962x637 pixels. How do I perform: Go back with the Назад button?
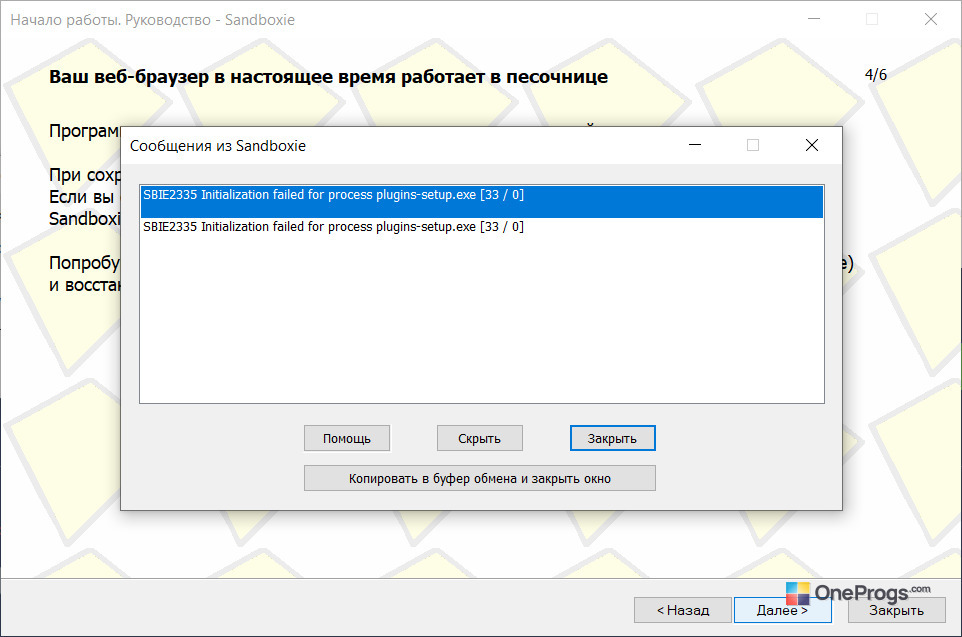pos(683,610)
